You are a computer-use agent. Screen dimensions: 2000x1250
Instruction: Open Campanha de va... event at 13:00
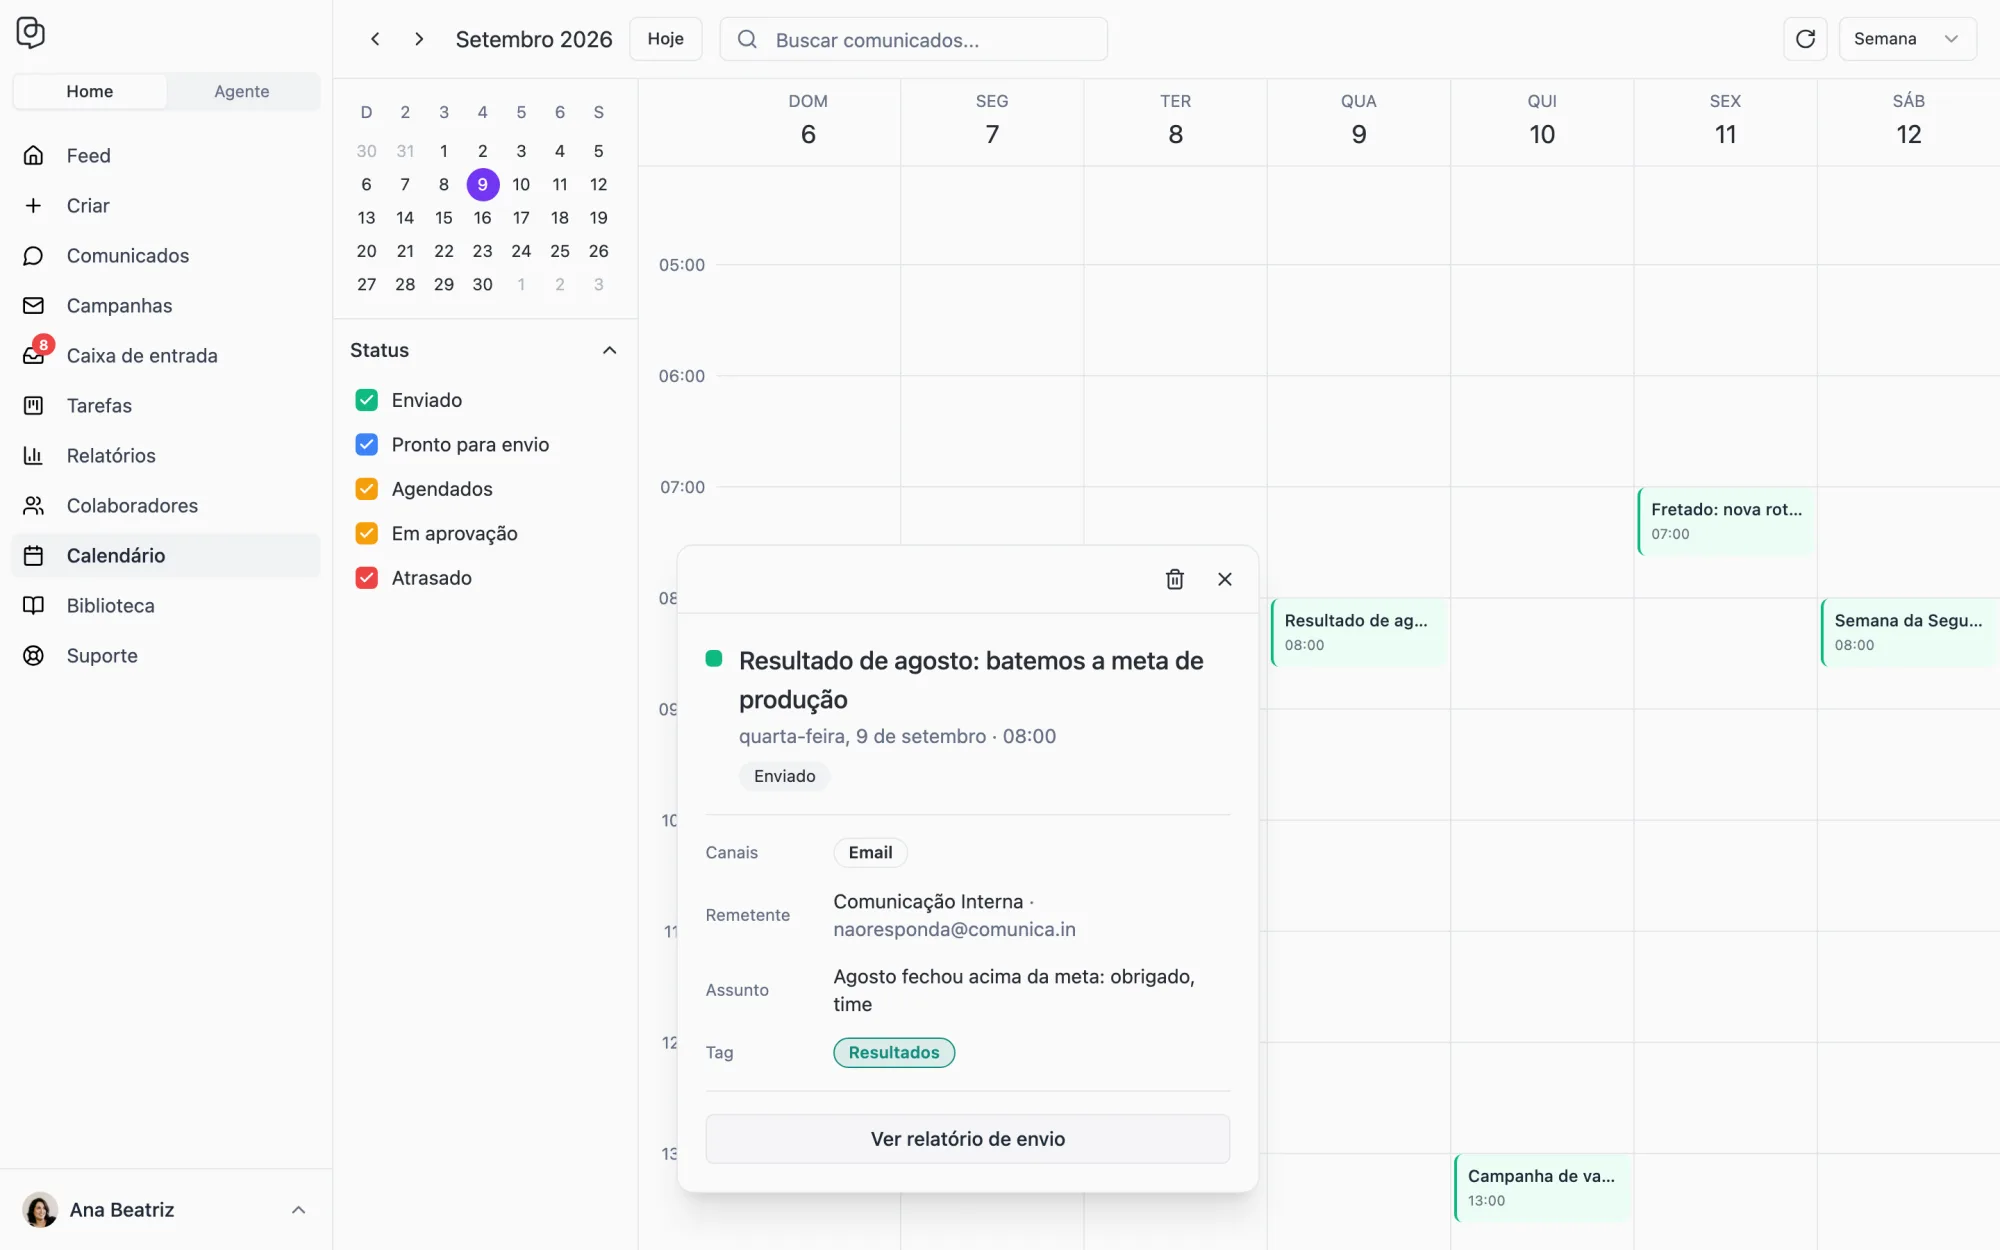tap(1542, 1188)
